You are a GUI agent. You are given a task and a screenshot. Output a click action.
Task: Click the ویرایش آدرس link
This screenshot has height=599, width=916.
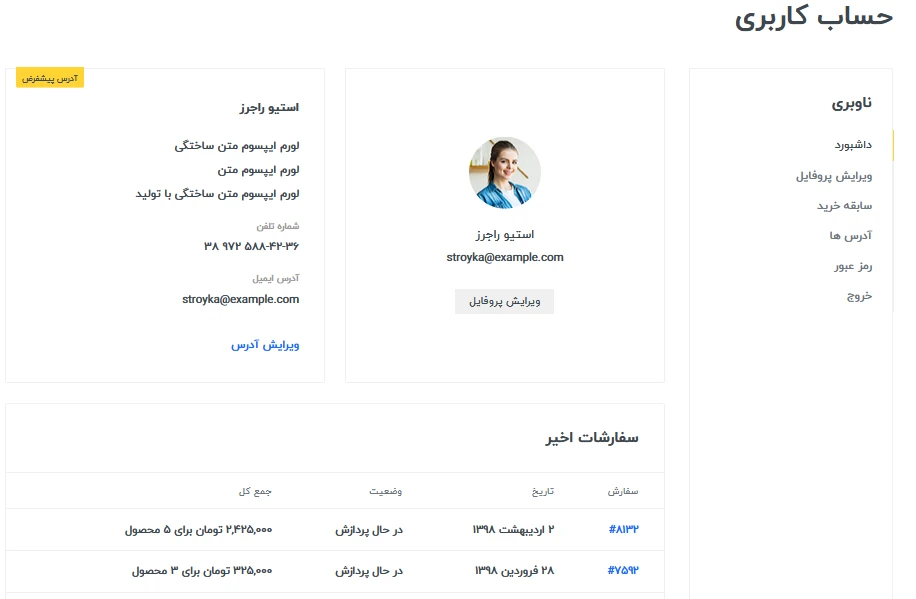(265, 345)
